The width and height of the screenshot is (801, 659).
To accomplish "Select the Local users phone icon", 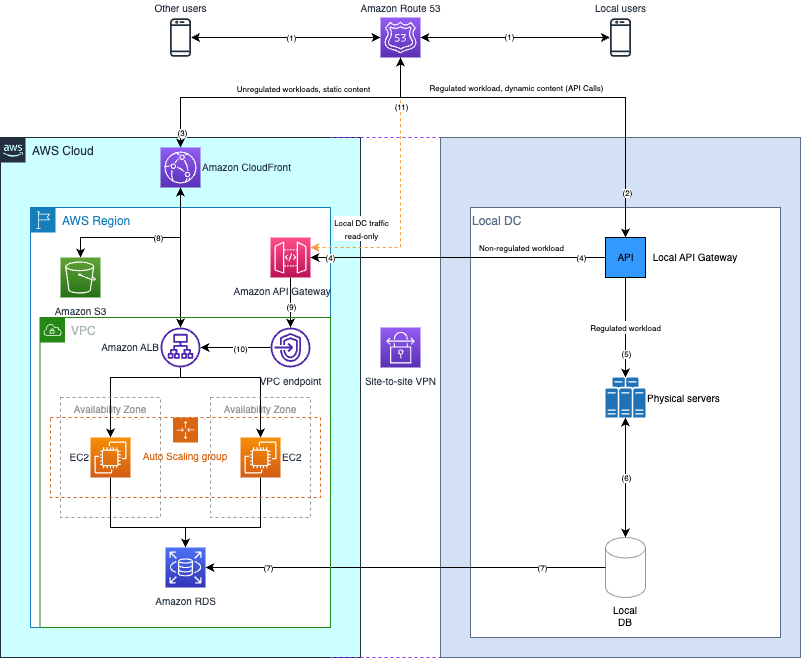I will click(x=620, y=37).
